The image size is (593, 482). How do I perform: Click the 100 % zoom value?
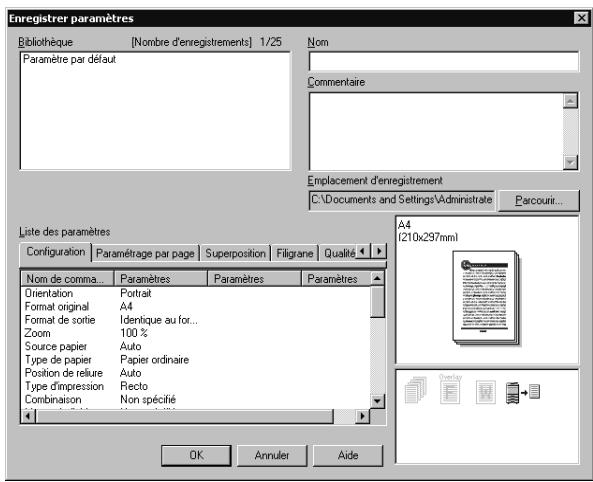click(x=134, y=333)
